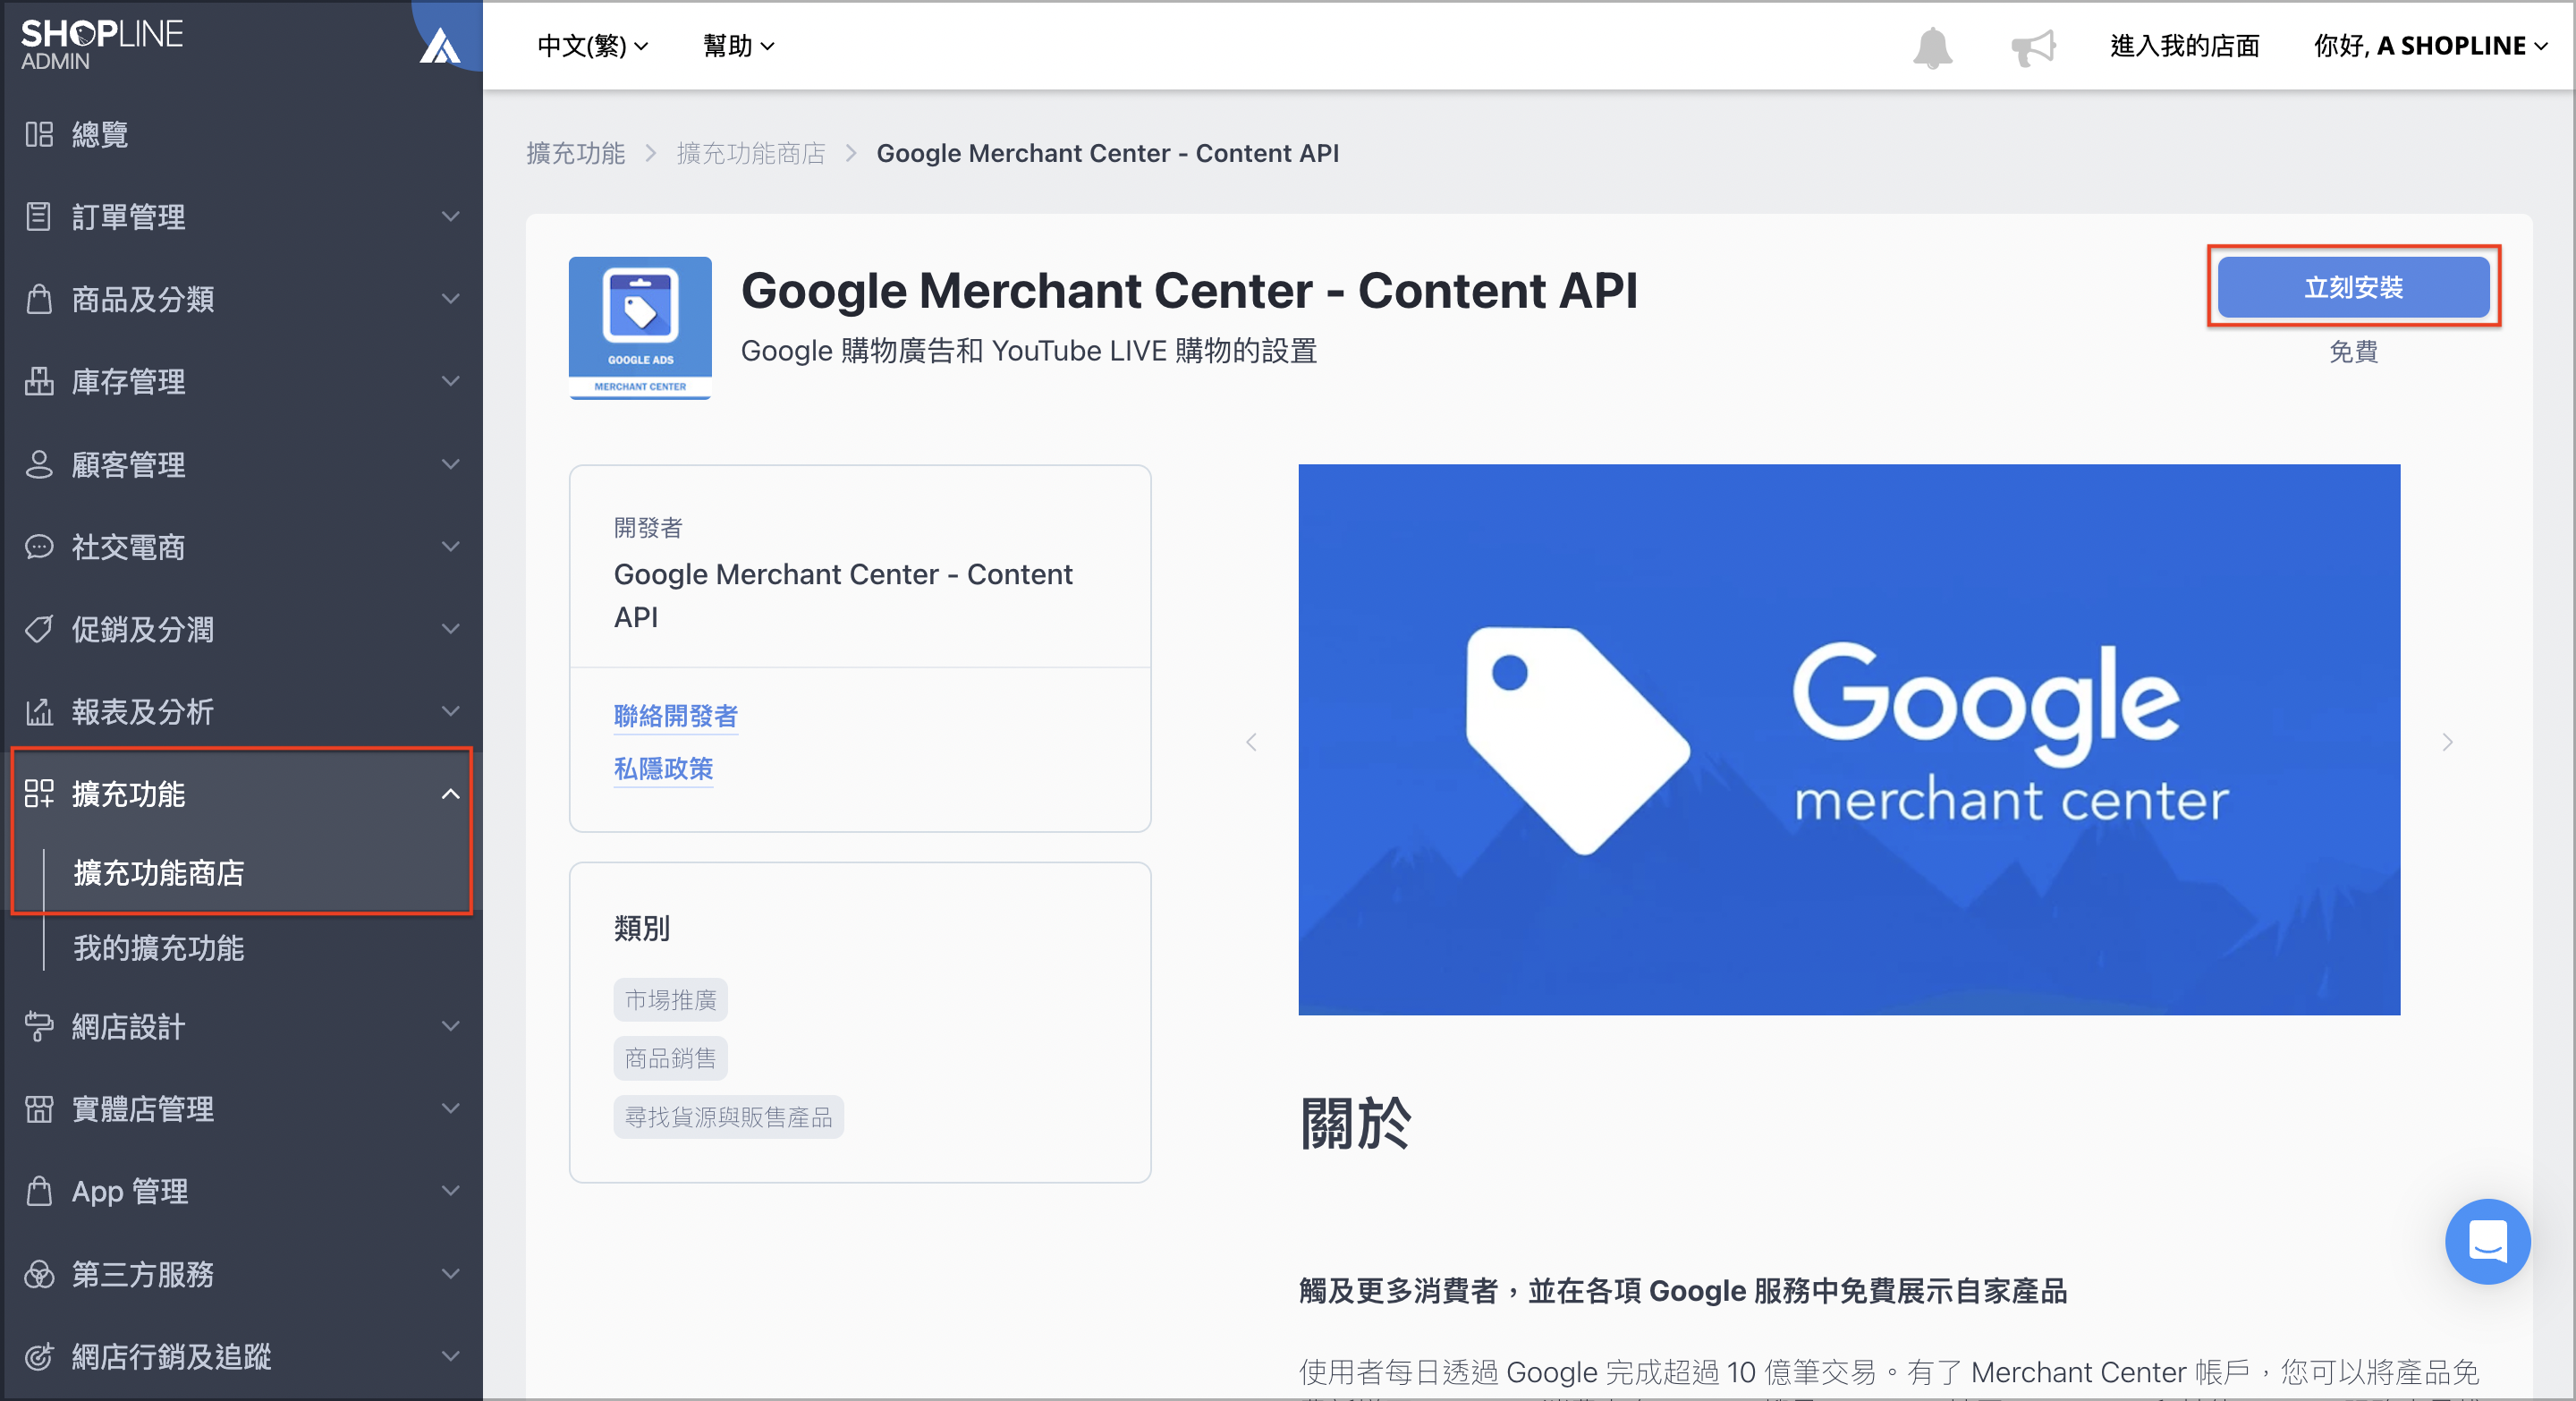Viewport: 2576px width, 1401px height.
Task: Expand the App 管理 menu chevron
Action: click(451, 1191)
